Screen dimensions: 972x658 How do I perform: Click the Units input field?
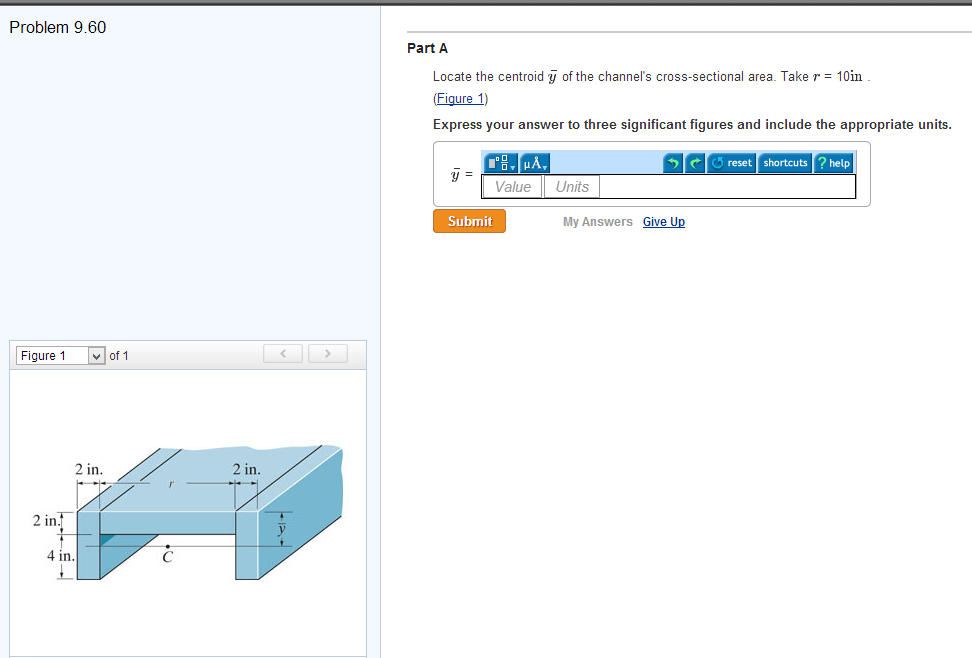(572, 187)
